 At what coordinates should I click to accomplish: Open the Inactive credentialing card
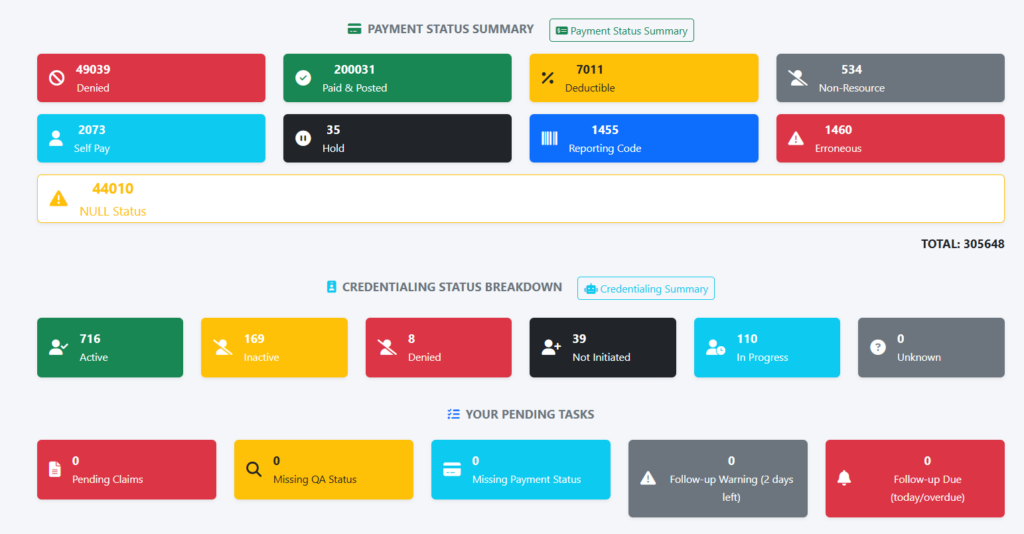[x=274, y=348]
